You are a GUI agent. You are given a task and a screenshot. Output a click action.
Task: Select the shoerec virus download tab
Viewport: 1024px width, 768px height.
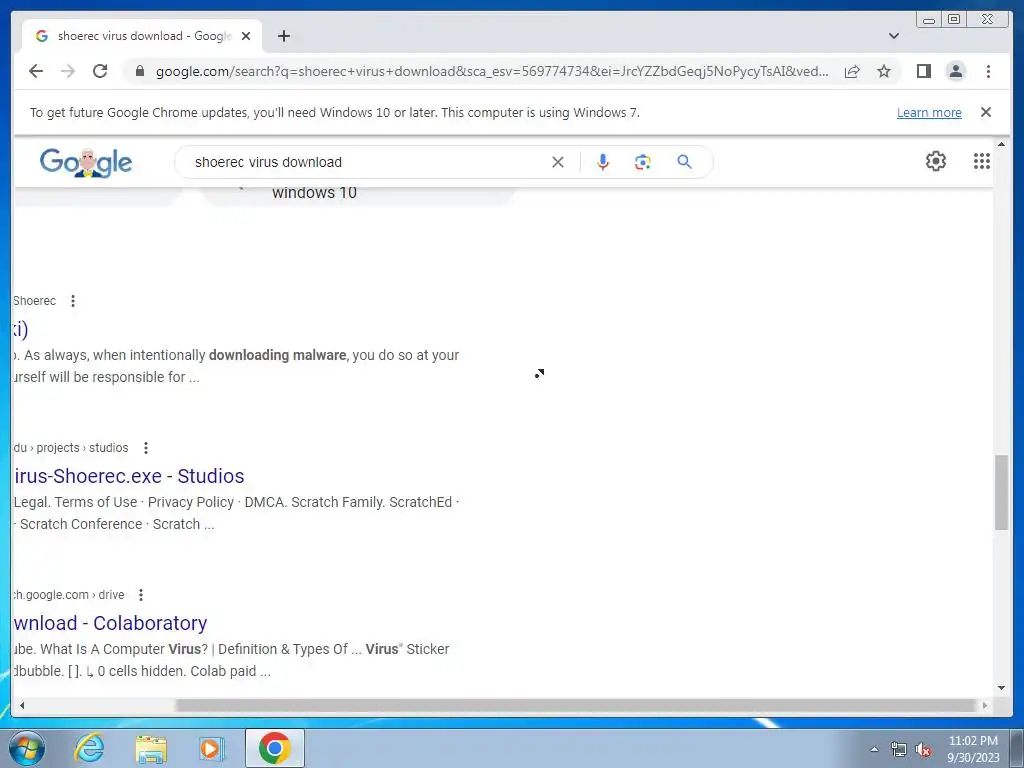click(142, 36)
